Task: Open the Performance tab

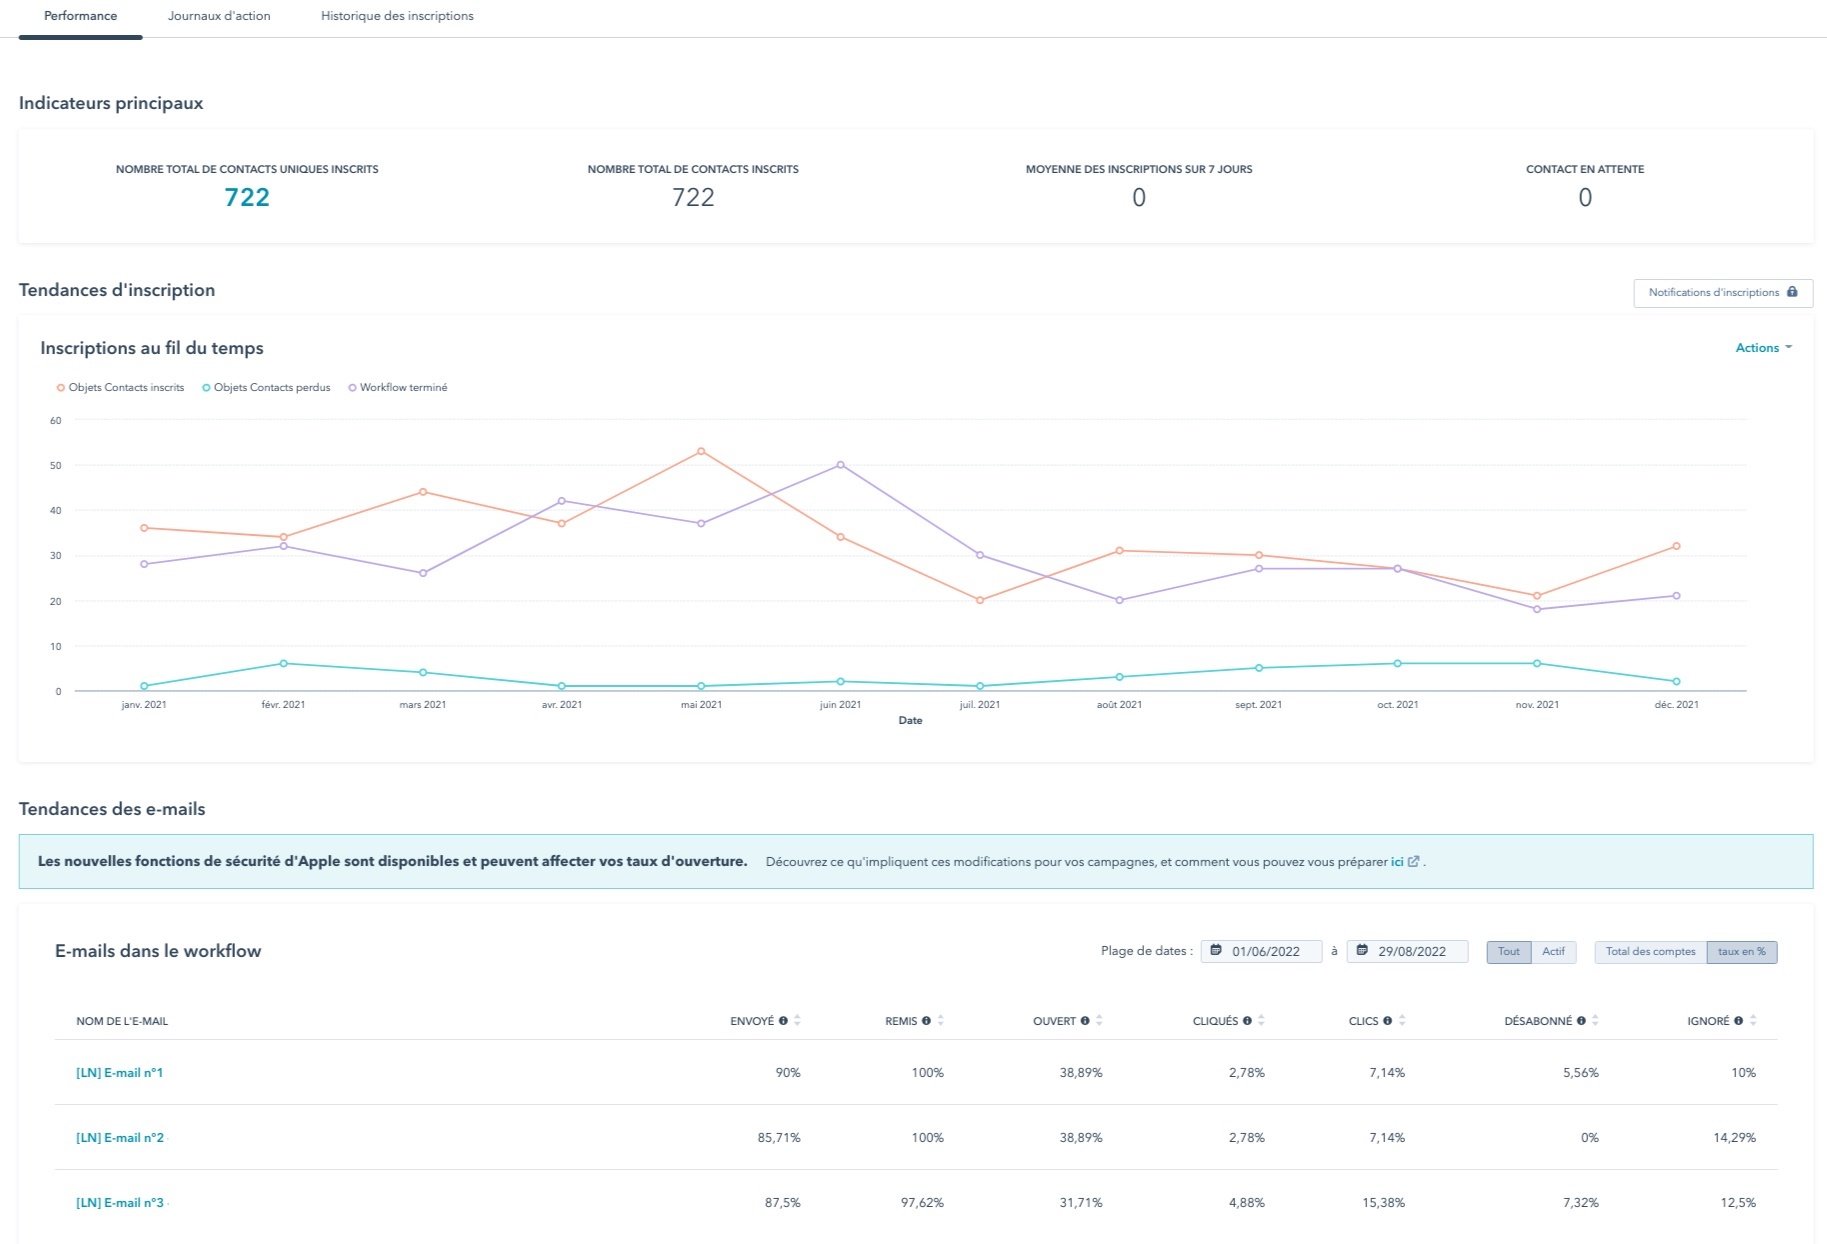Action: 81,17
